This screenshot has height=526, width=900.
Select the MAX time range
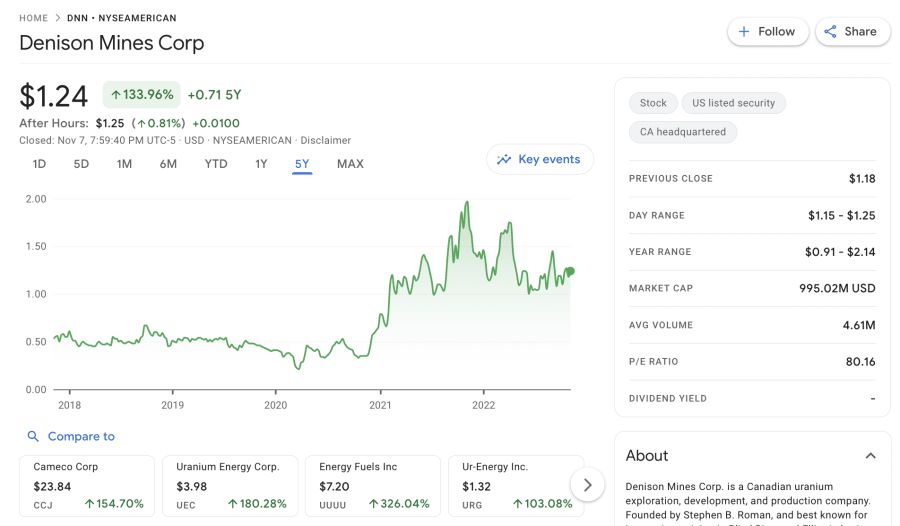[x=350, y=164]
